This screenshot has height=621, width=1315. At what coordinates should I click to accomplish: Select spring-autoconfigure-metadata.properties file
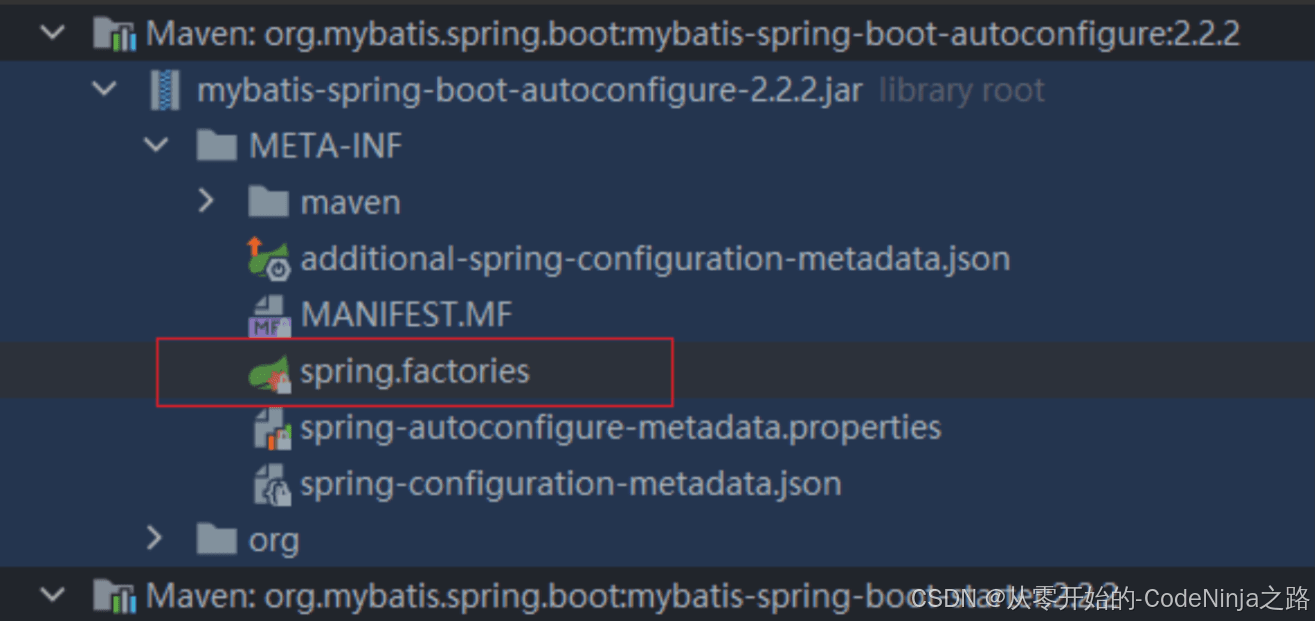(x=621, y=429)
